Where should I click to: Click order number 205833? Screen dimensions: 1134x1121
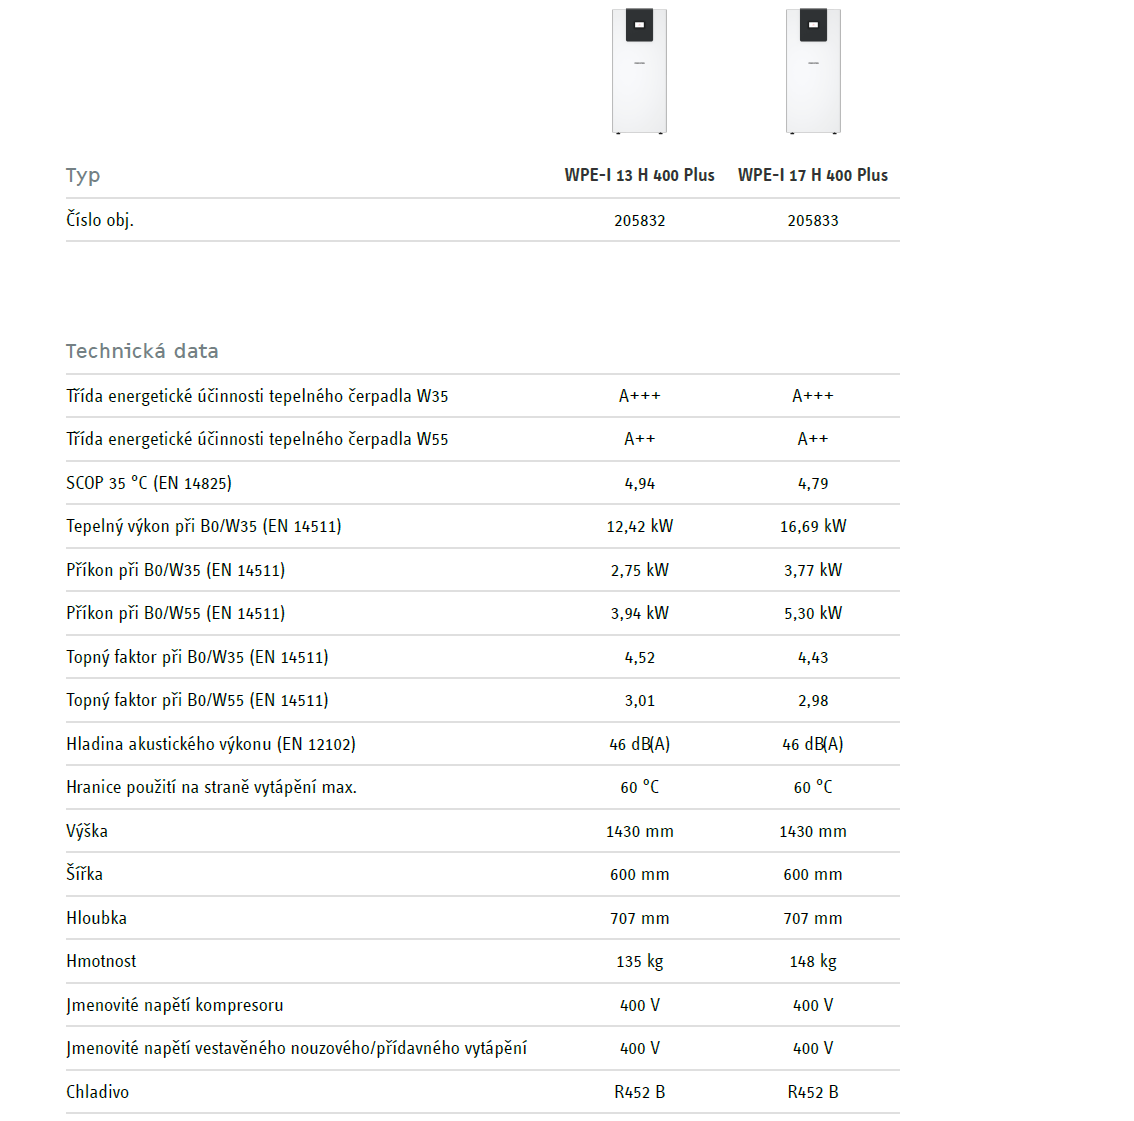coord(813,221)
